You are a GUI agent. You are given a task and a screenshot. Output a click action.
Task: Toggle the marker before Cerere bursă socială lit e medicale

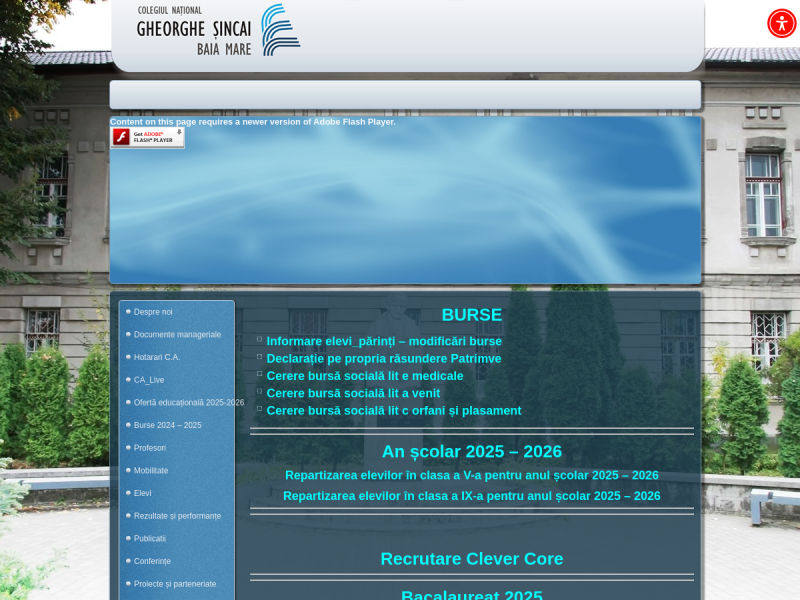coord(259,375)
